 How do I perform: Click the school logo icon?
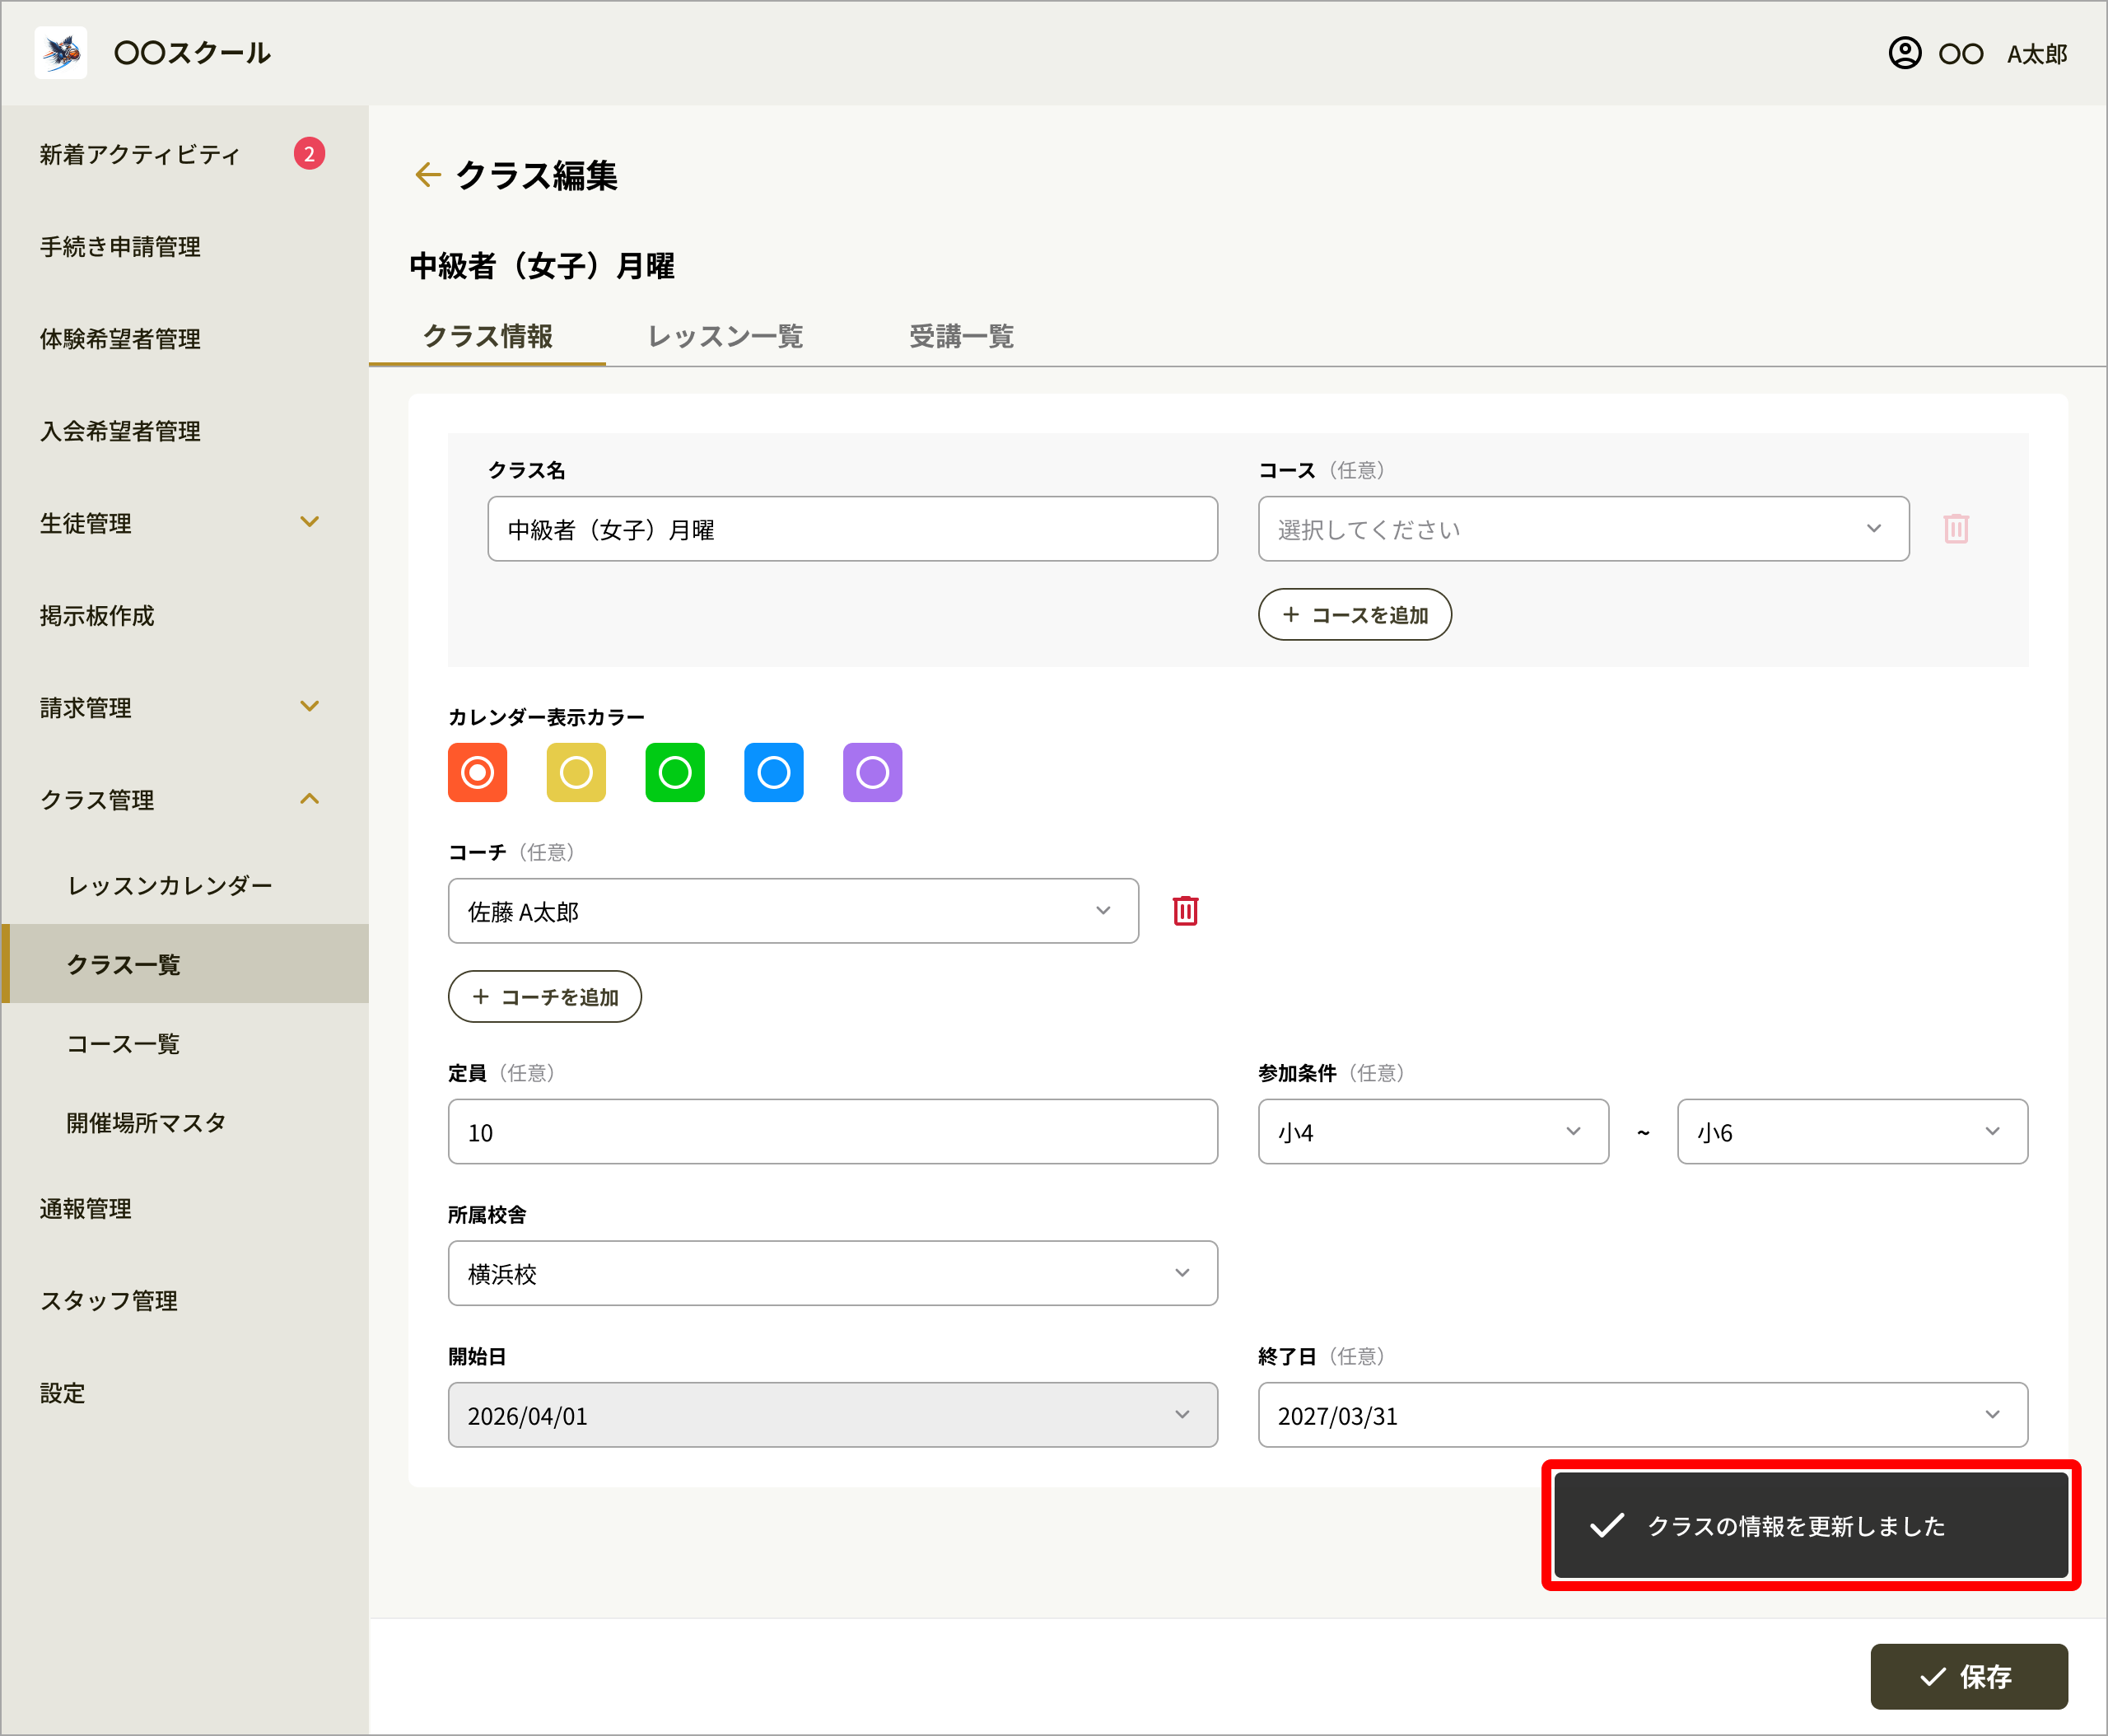pos(61,53)
